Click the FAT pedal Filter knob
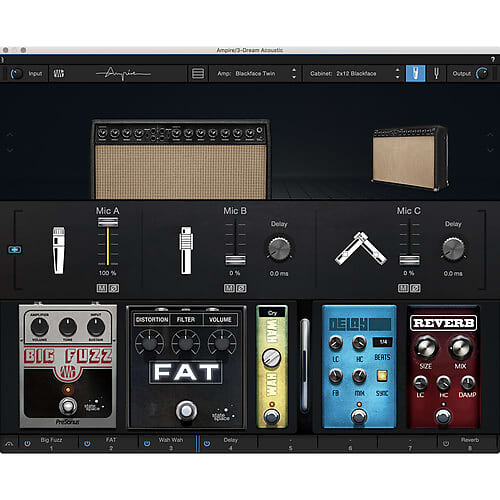500x500 pixels. (186, 342)
